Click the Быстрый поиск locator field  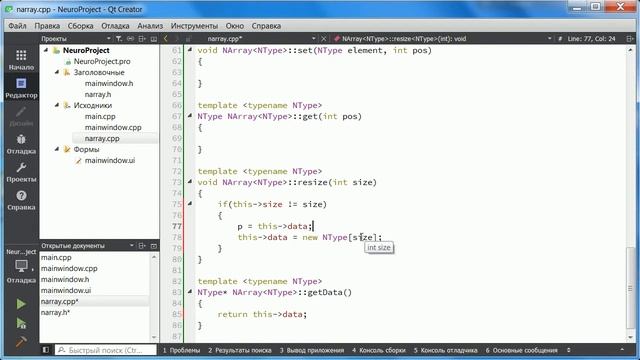(x=105, y=350)
